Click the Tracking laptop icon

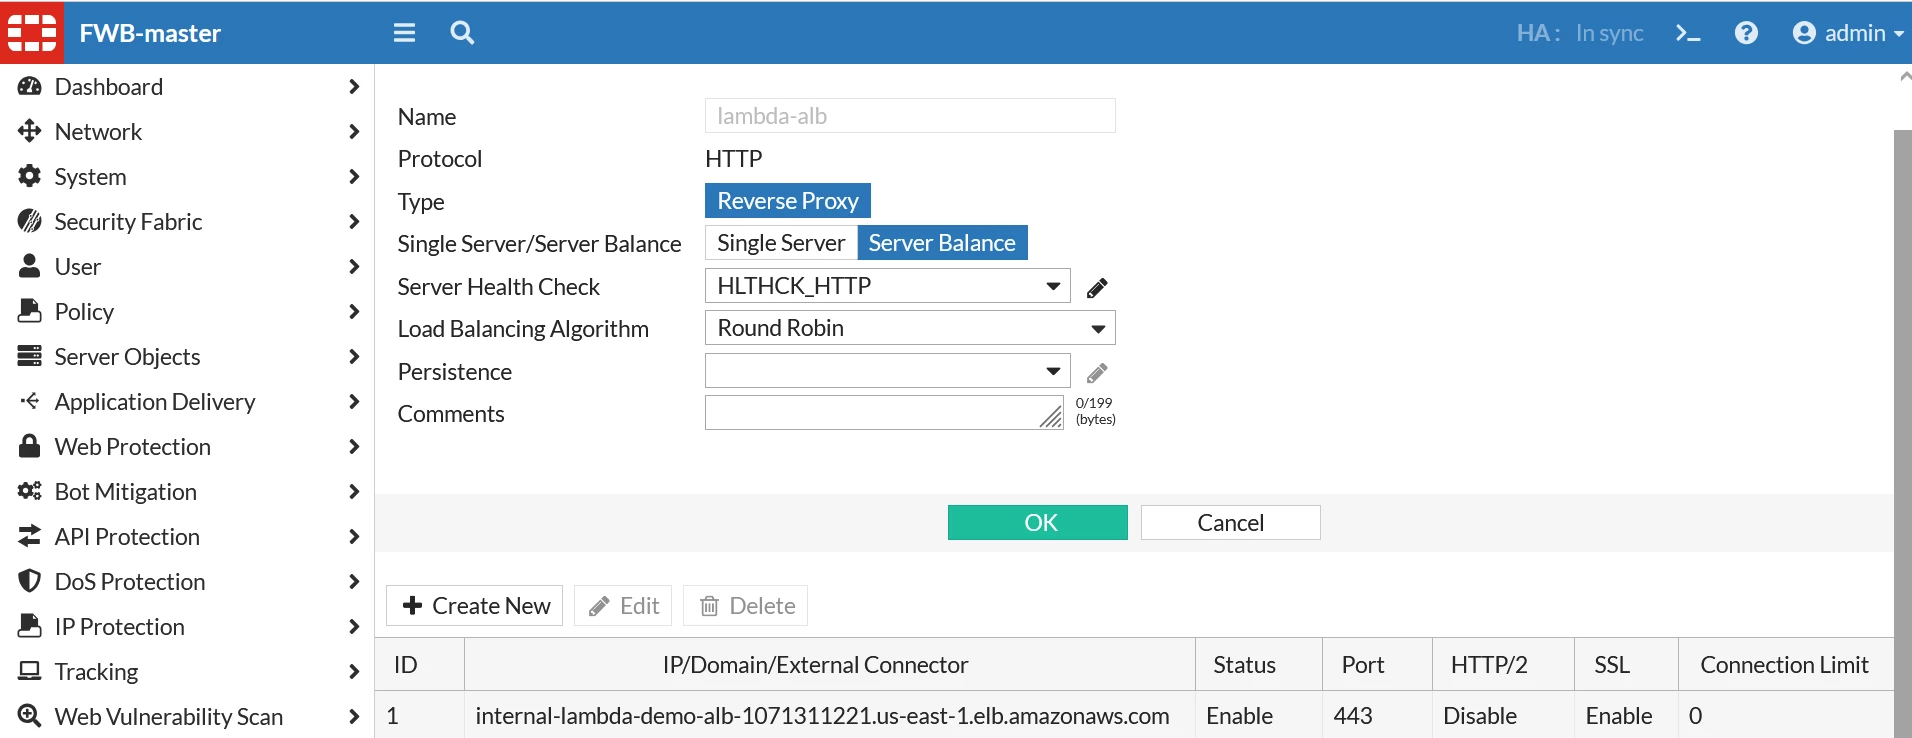click(x=30, y=671)
